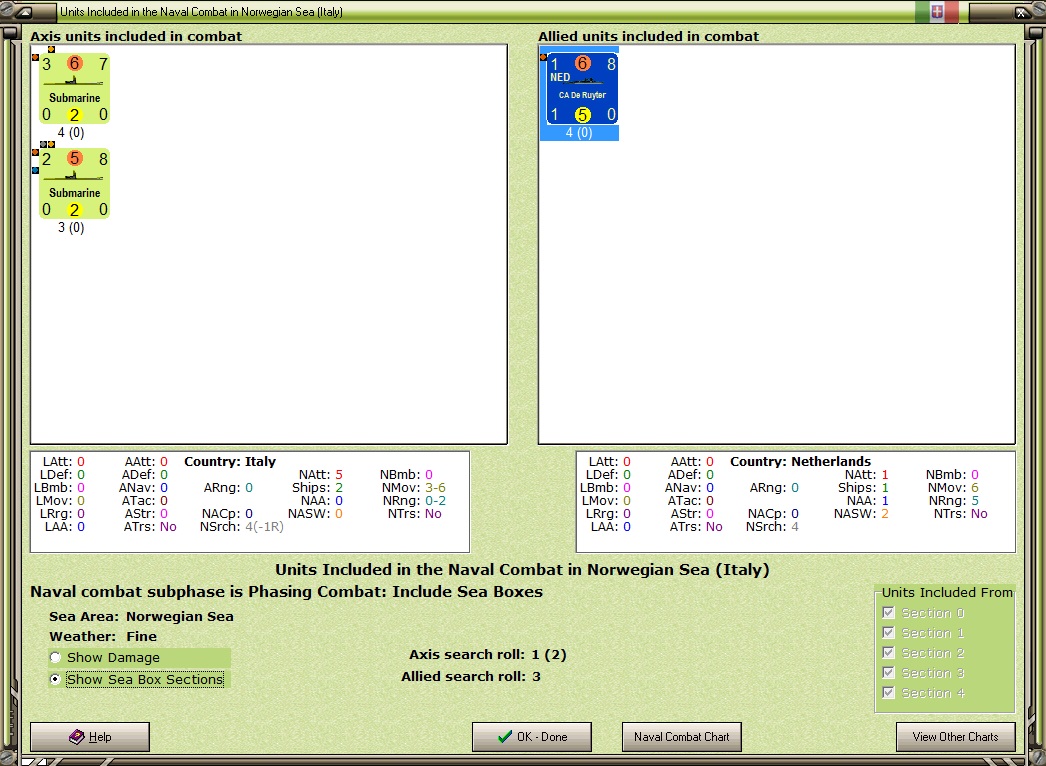
Task: Select the CA De Ruyter unit counter
Action: click(582, 89)
